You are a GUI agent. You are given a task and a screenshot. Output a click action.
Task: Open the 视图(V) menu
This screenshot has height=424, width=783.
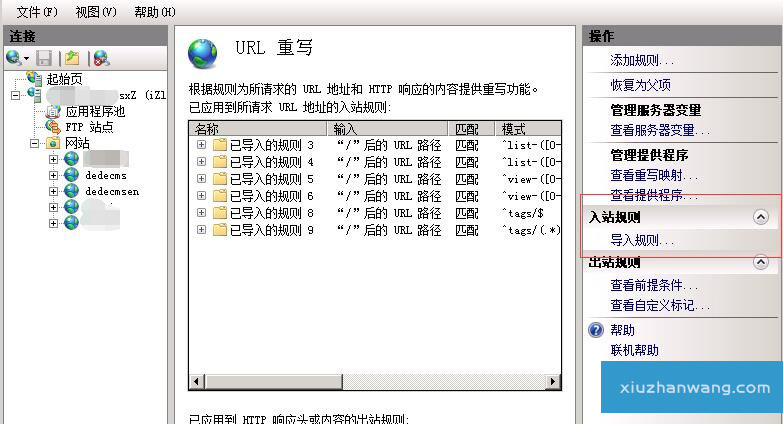(96, 12)
